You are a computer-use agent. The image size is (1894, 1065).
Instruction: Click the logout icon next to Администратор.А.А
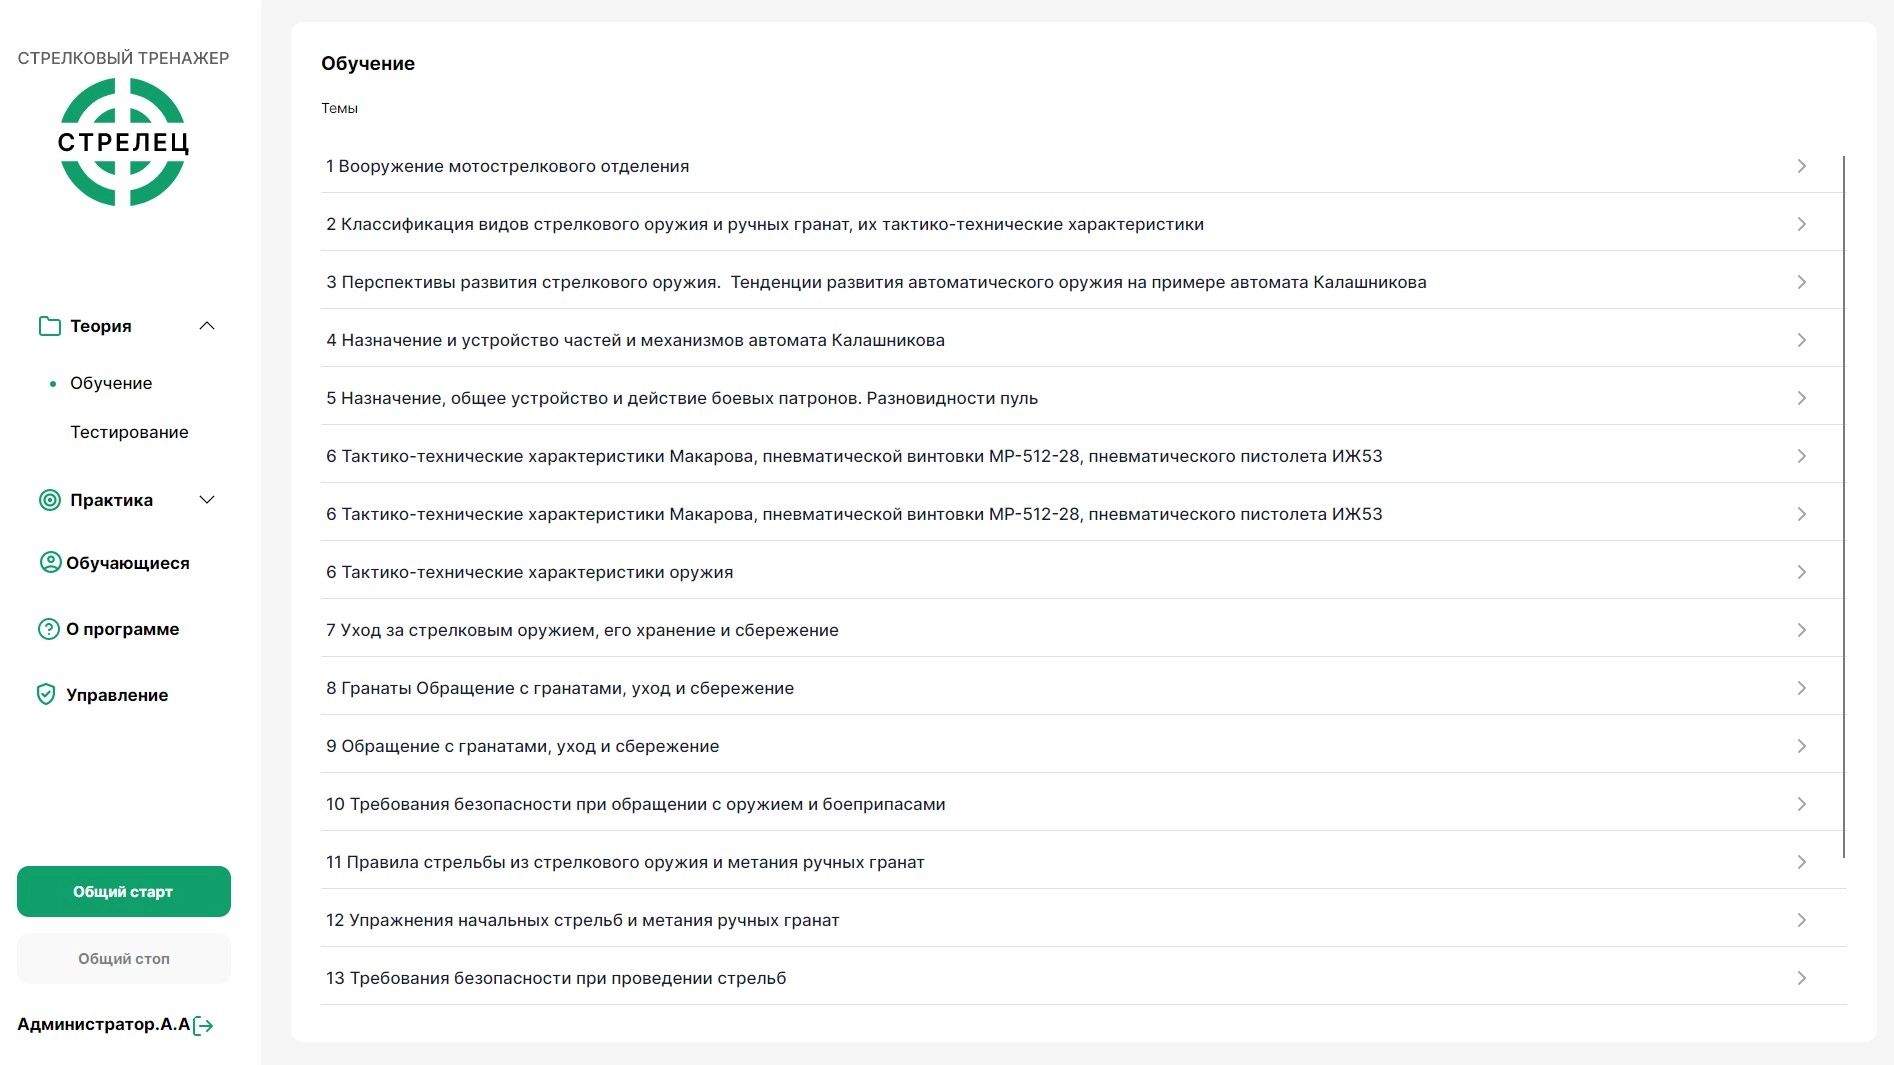pyautogui.click(x=203, y=1025)
